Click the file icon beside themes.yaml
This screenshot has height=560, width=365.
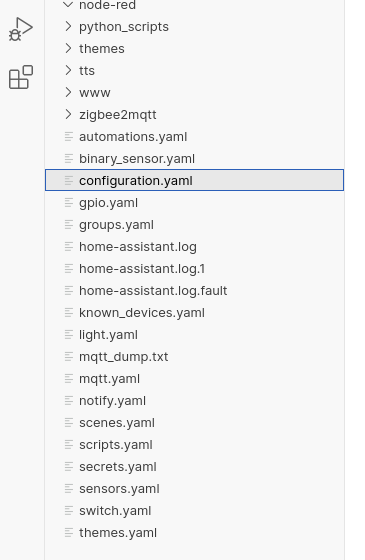(69, 532)
